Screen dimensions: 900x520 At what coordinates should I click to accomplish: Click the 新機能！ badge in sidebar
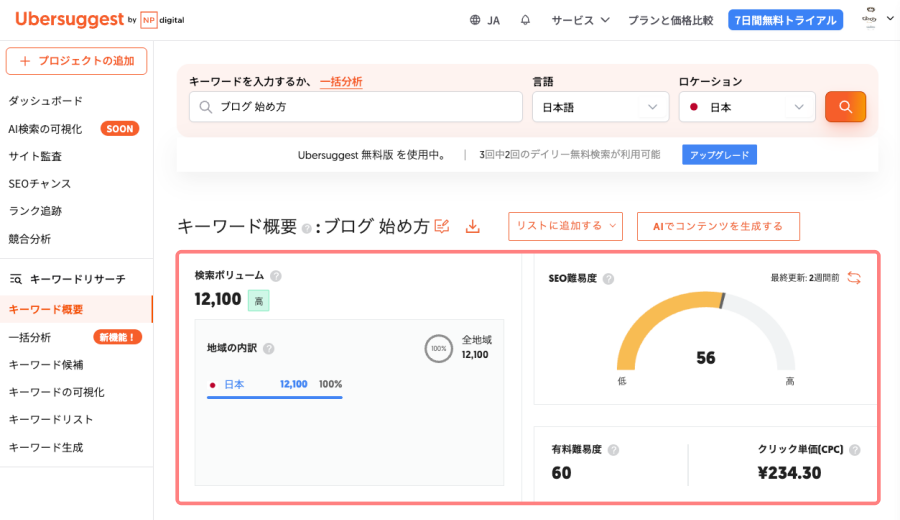click(117, 337)
